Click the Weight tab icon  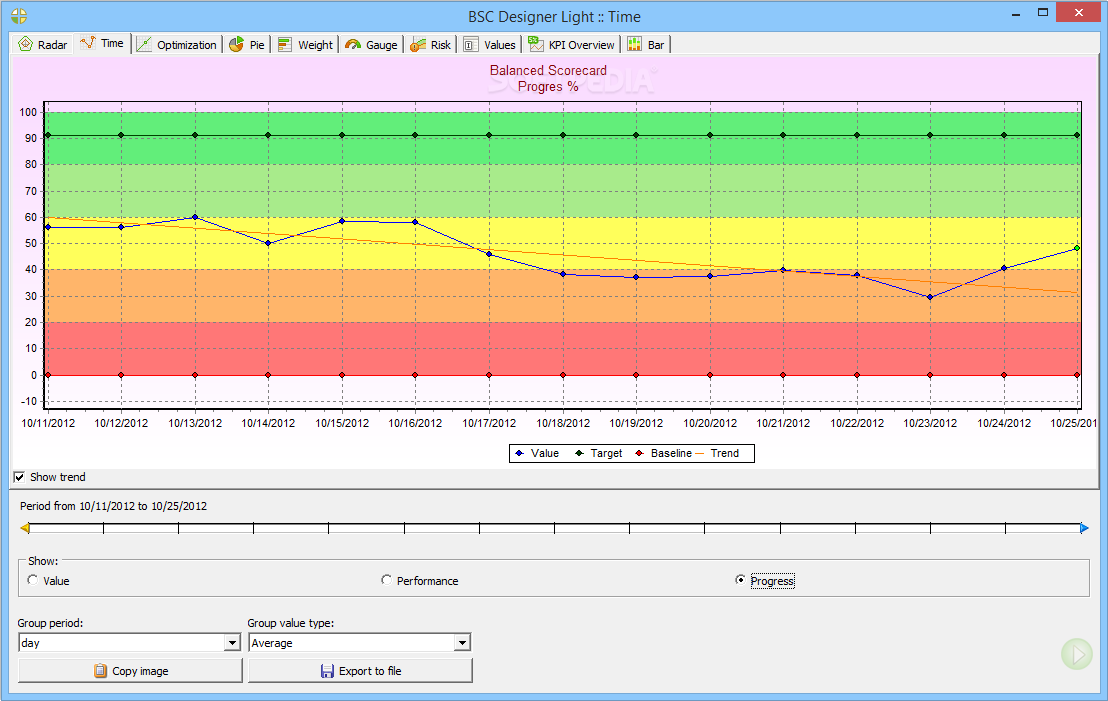click(285, 45)
